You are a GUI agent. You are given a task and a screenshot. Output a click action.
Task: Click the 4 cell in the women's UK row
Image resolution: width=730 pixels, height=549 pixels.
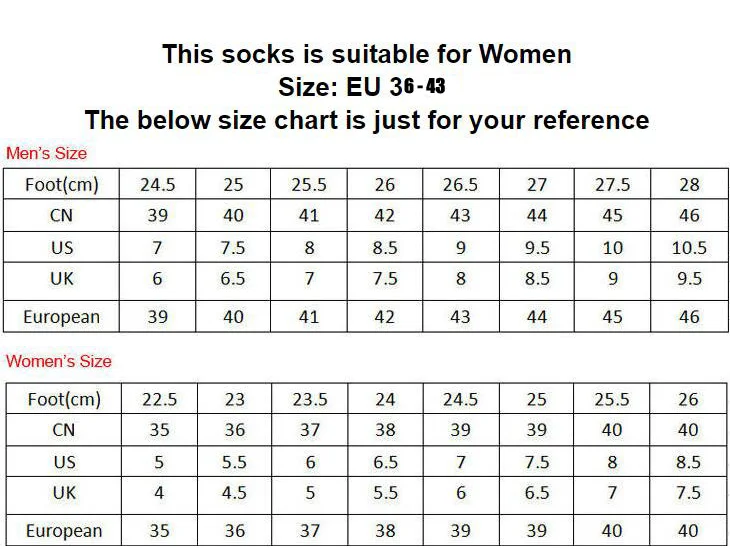point(158,493)
